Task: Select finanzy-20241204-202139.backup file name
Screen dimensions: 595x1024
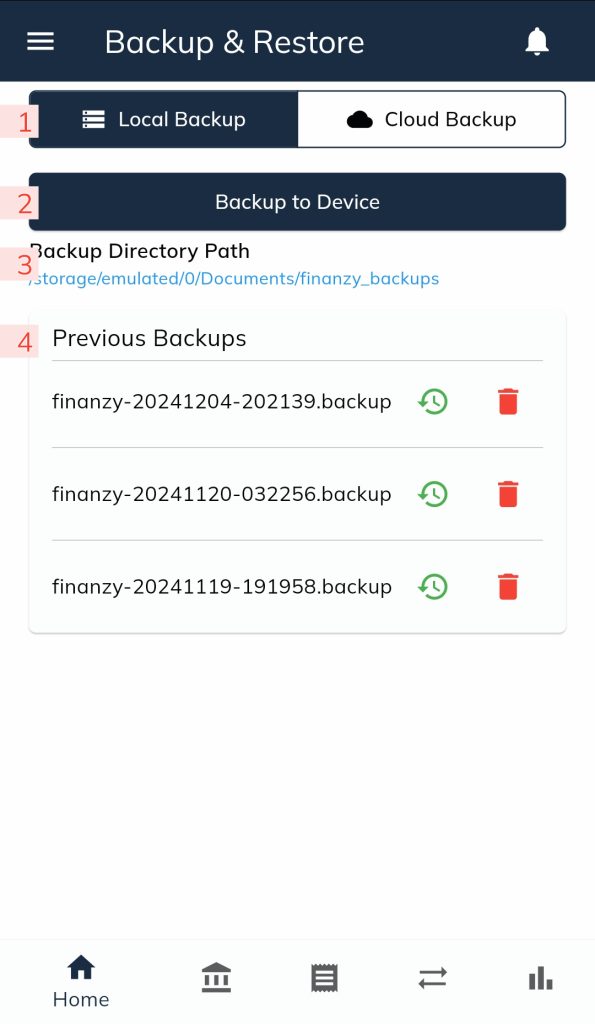Action: 221,402
